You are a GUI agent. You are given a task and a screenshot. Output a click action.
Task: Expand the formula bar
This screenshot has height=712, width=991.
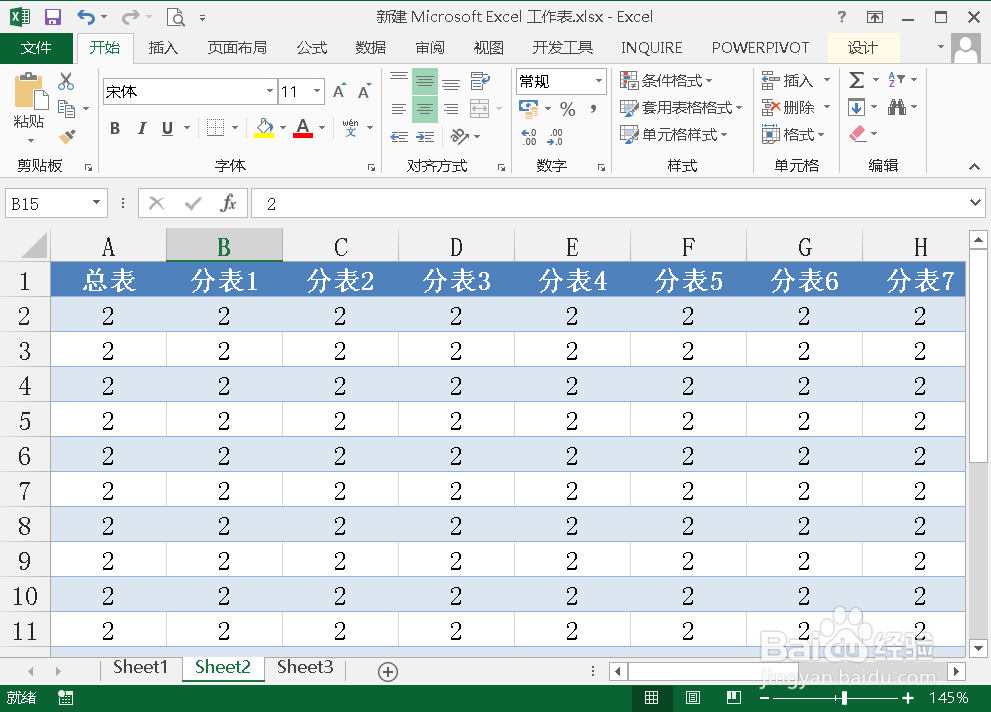pos(975,203)
